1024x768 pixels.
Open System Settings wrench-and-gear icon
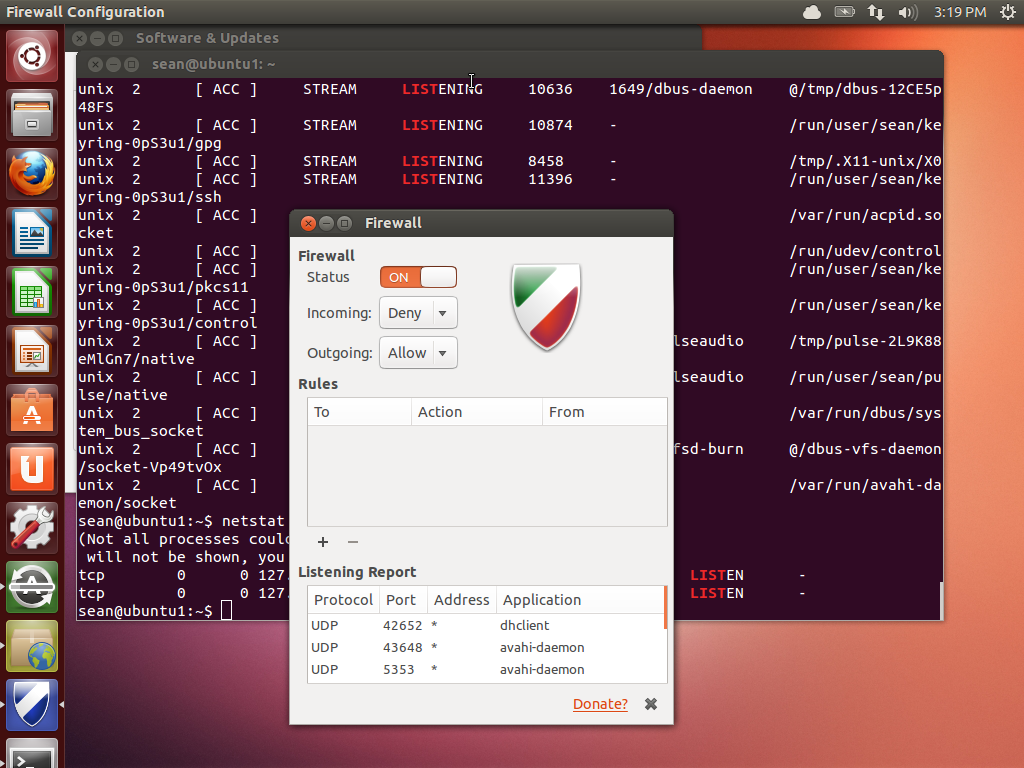coord(32,528)
